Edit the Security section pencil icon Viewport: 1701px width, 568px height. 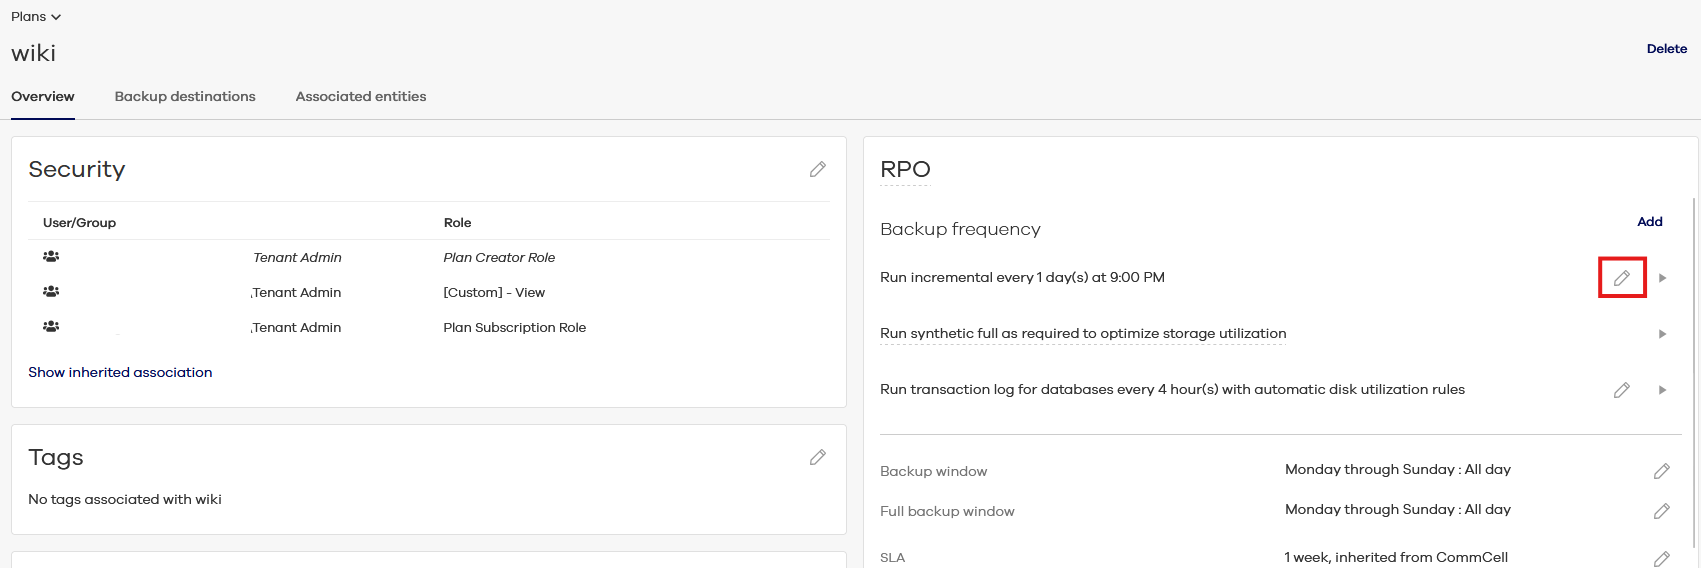tap(817, 170)
